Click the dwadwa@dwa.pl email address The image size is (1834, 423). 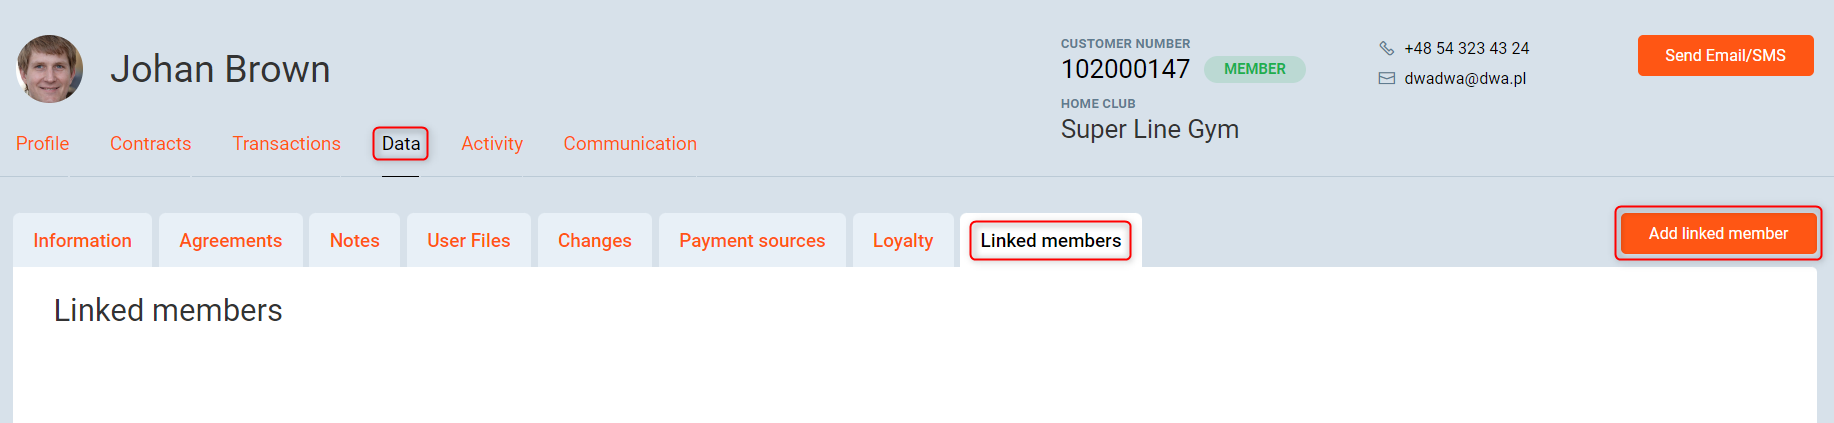click(x=1465, y=78)
